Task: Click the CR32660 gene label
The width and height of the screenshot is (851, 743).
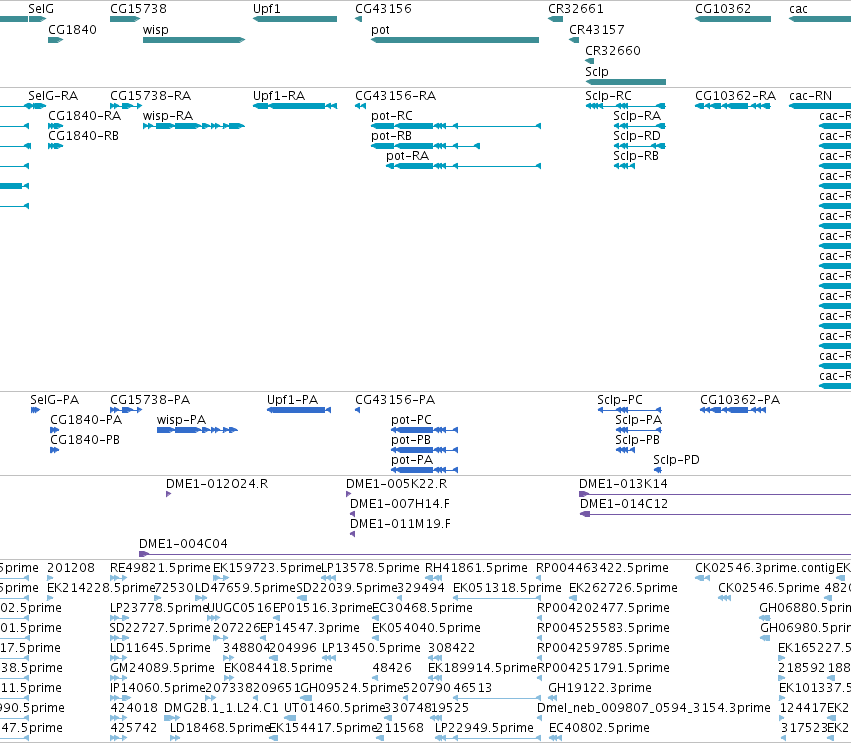Action: pyautogui.click(x=613, y=50)
